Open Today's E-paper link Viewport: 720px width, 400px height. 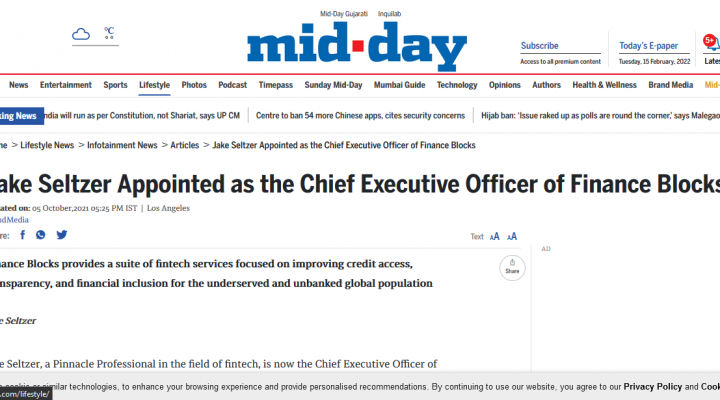click(x=648, y=46)
